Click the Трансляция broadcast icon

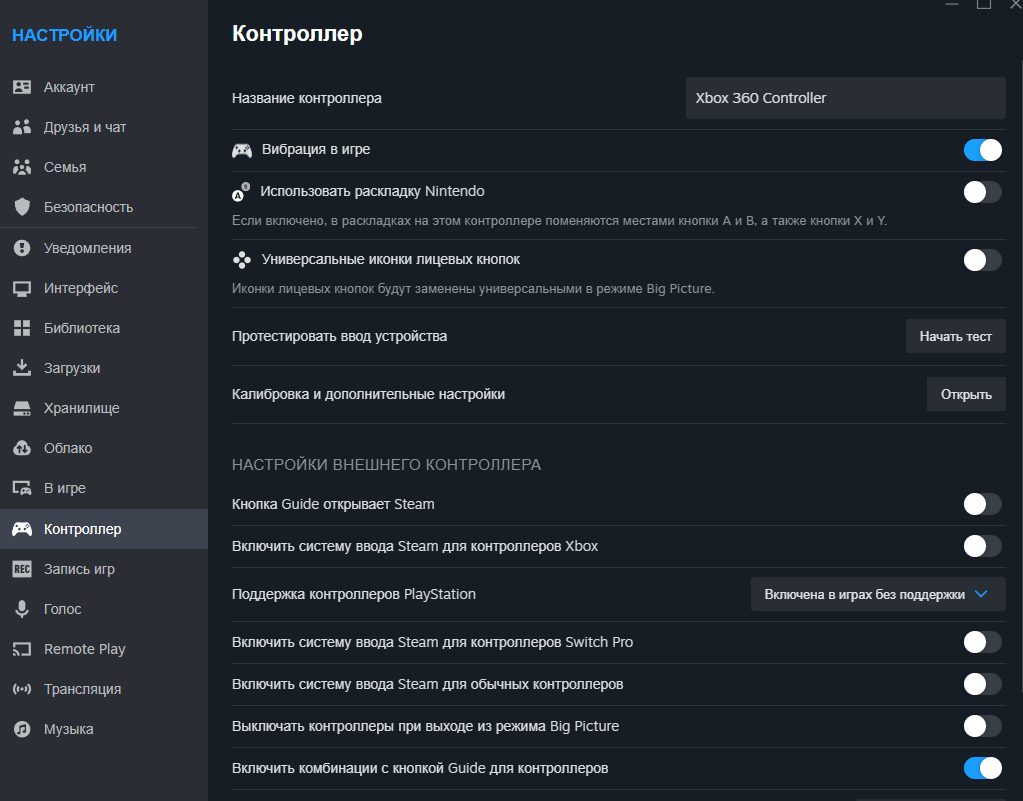point(22,689)
